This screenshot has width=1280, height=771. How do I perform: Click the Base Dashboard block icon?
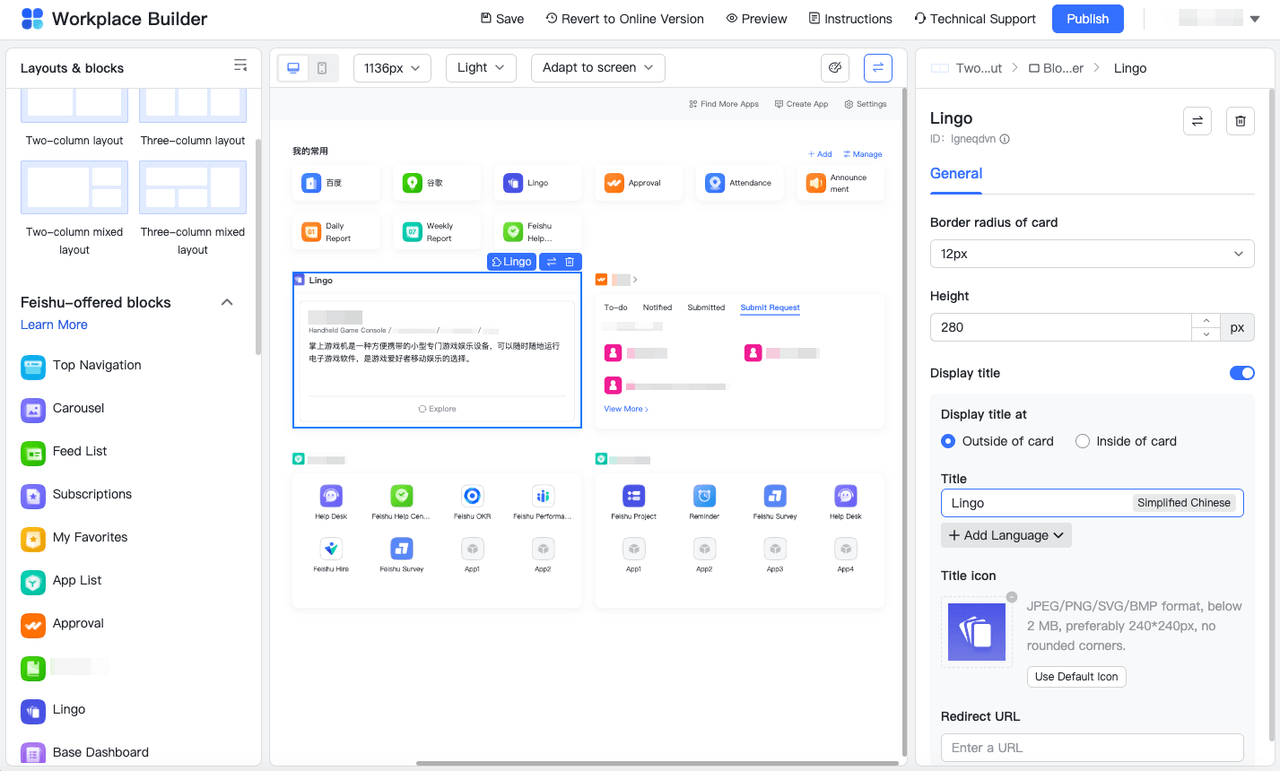33,753
